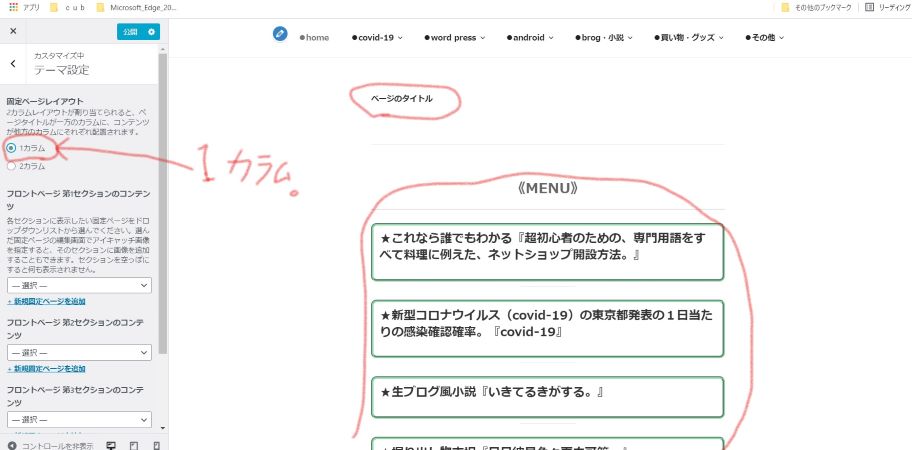912x450 pixels.
Task: Switch to mobile preview icon
Action: point(156,446)
